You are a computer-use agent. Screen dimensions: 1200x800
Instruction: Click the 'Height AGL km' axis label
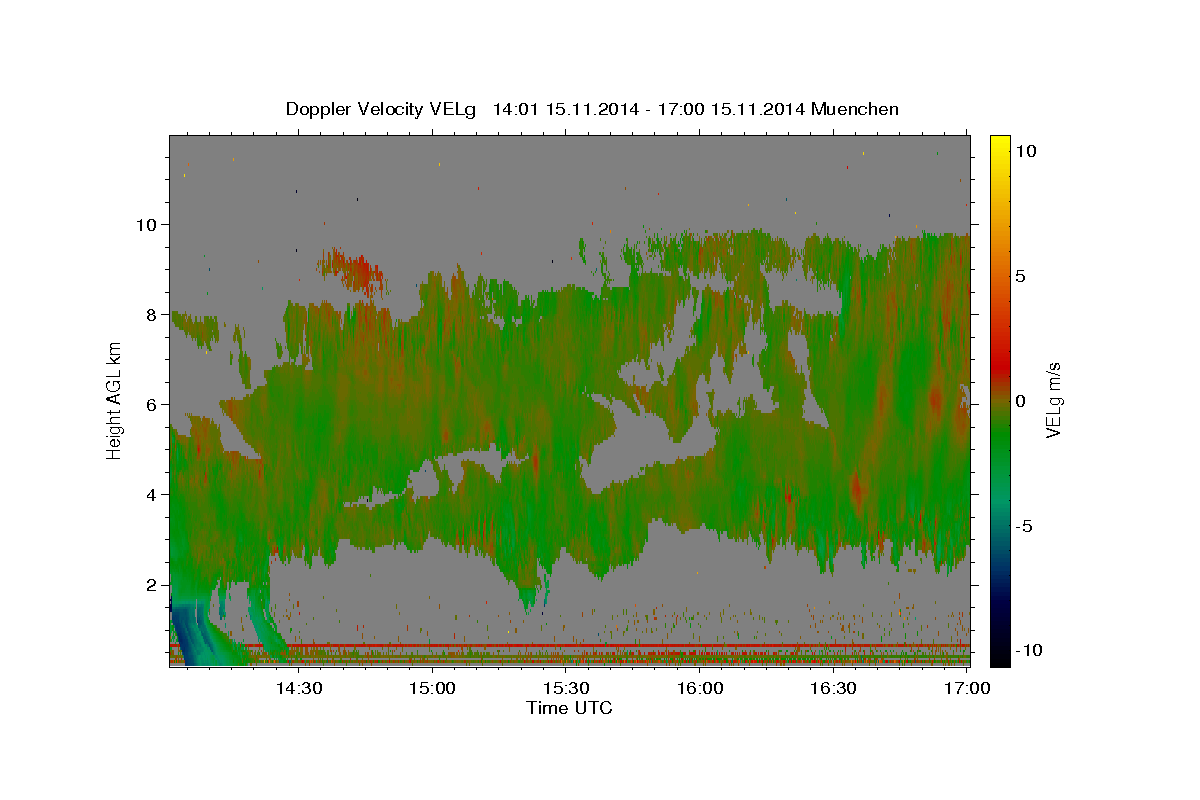(114, 400)
